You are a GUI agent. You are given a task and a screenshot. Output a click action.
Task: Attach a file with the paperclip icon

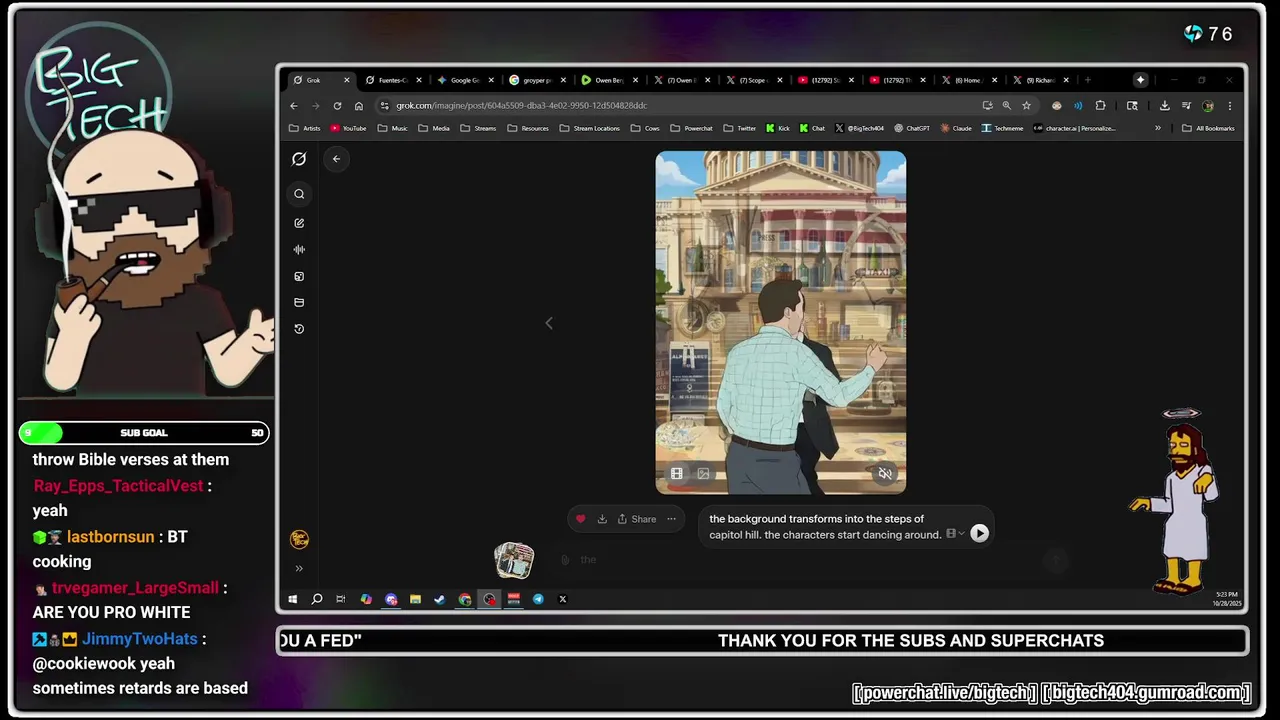(565, 560)
